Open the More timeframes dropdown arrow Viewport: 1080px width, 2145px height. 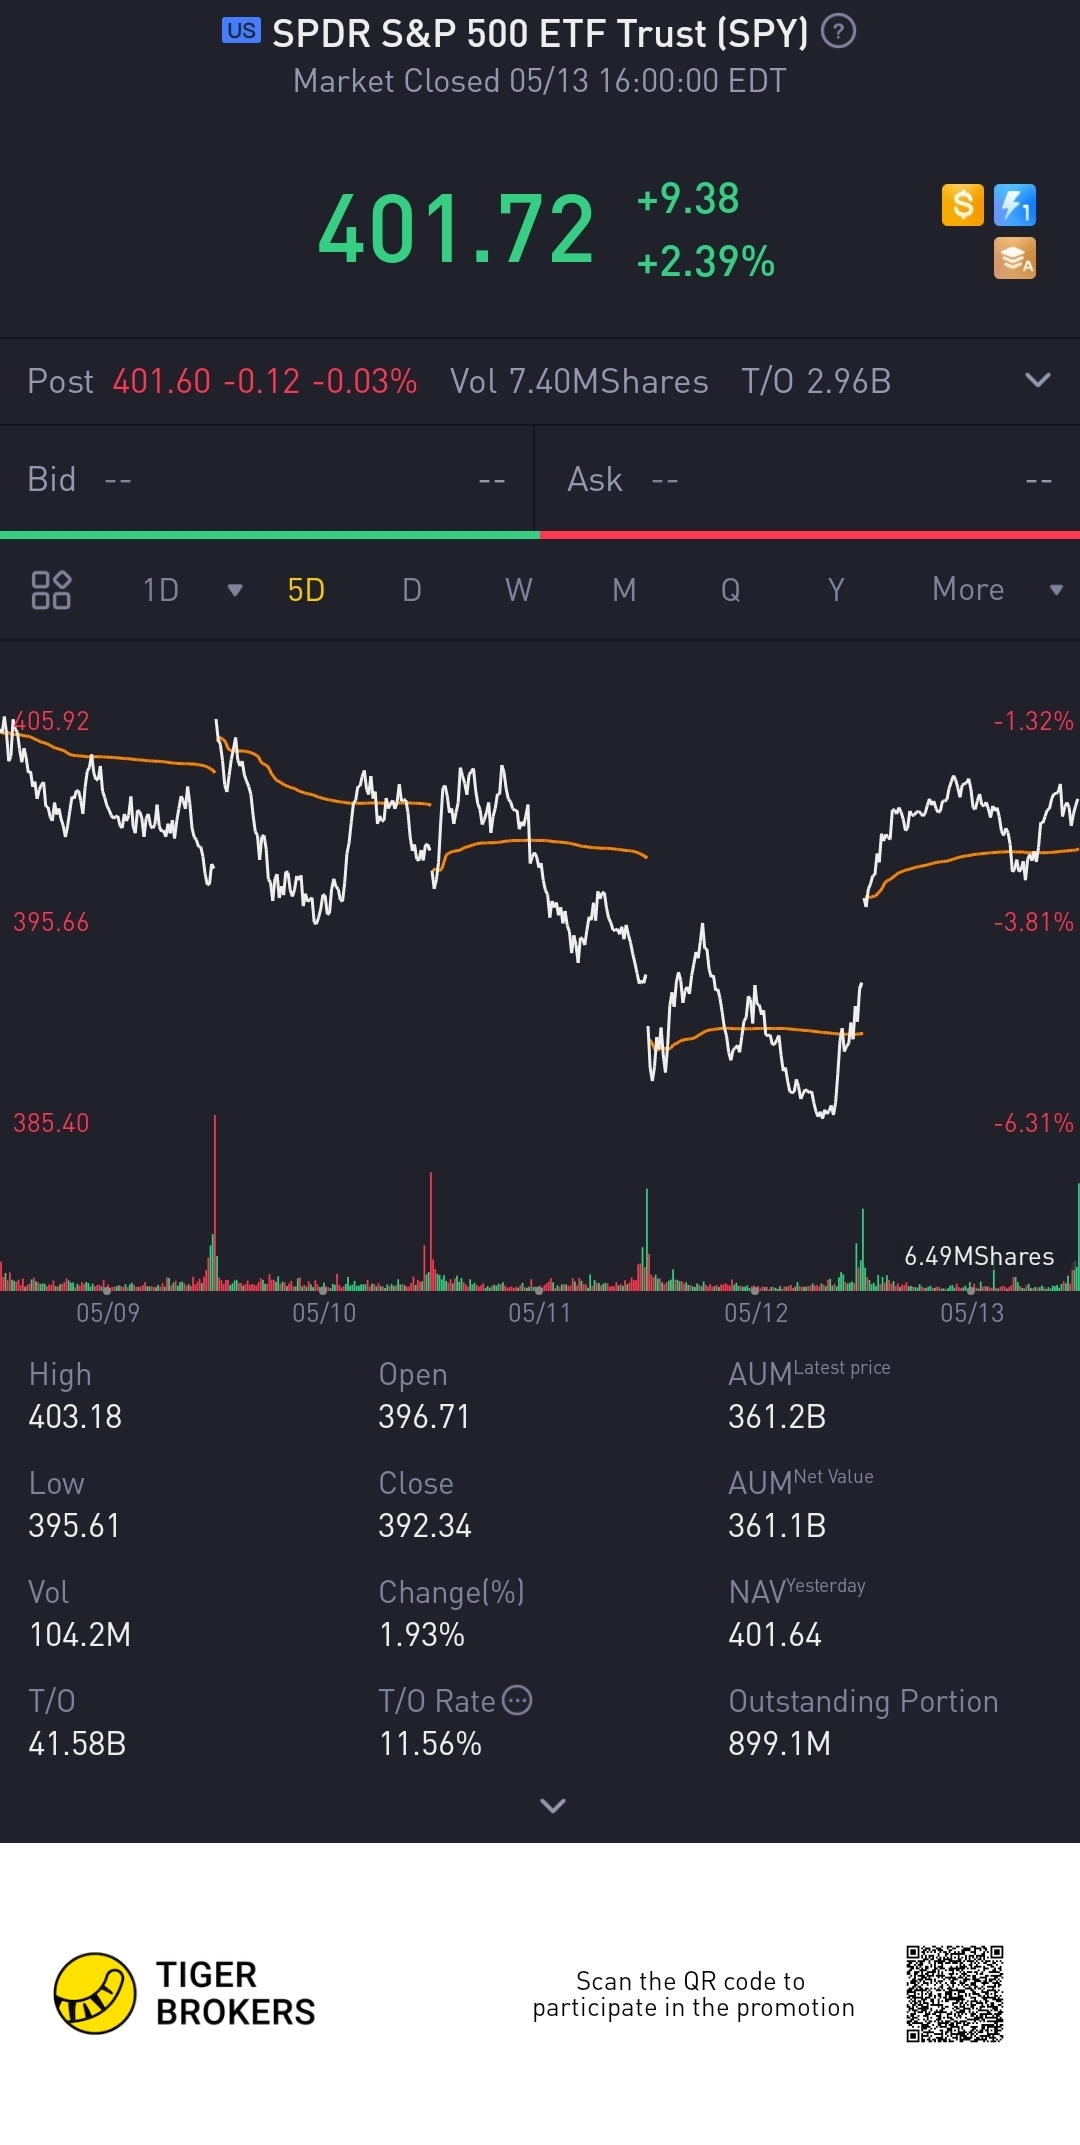point(1056,590)
